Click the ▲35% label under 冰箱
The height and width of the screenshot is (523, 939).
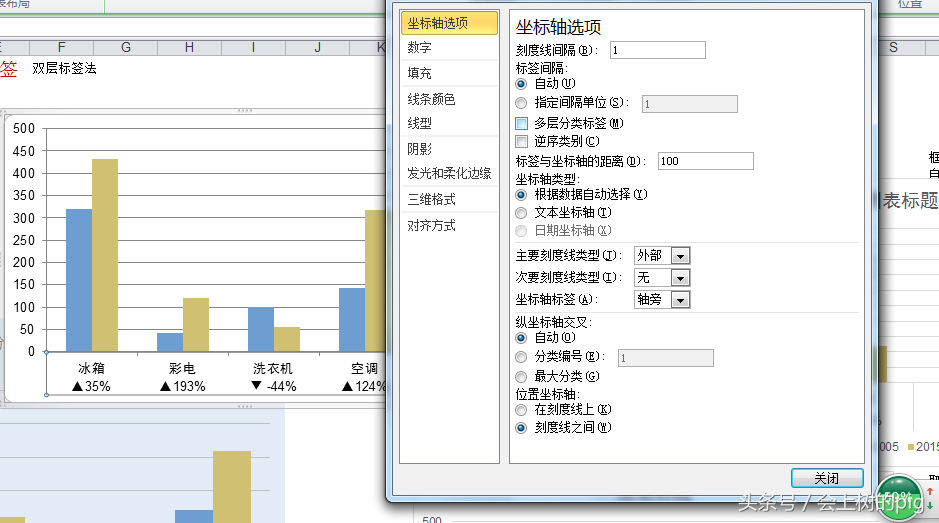[91, 386]
